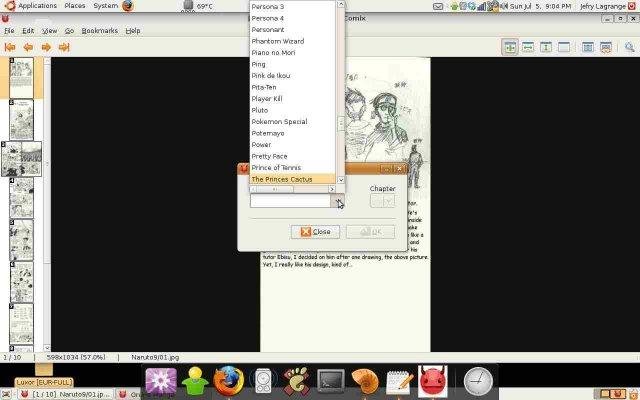This screenshot has height=400, width=640.
Task: Open the music player dock icon
Action: 263,381
